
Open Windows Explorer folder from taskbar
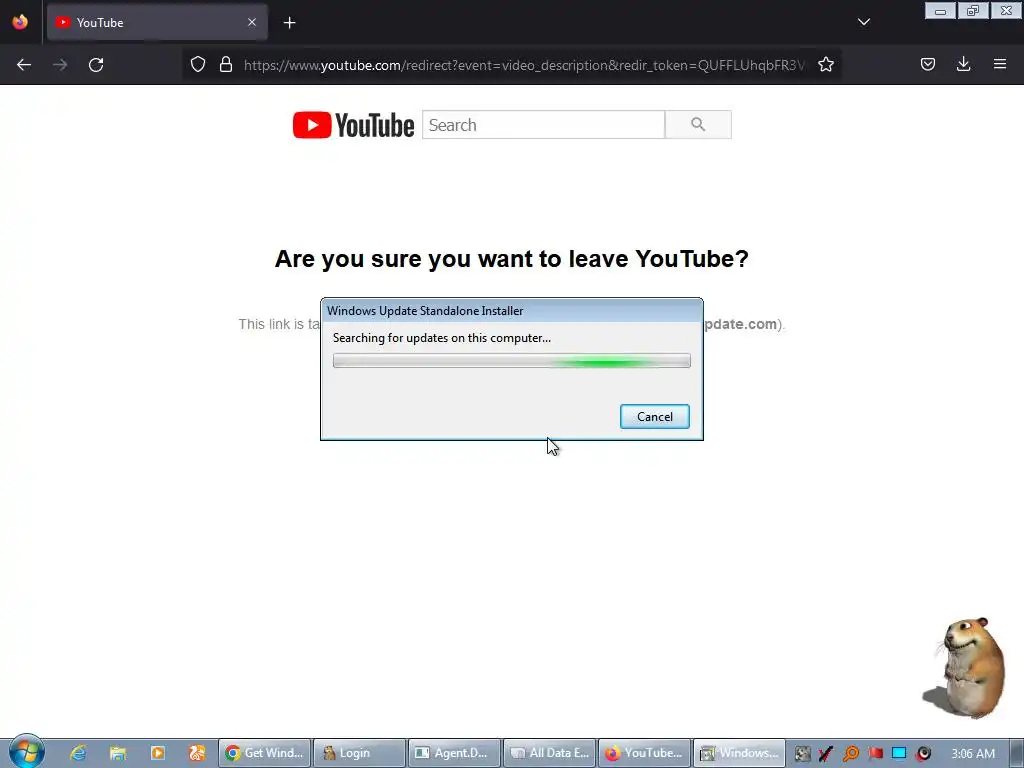(x=118, y=753)
